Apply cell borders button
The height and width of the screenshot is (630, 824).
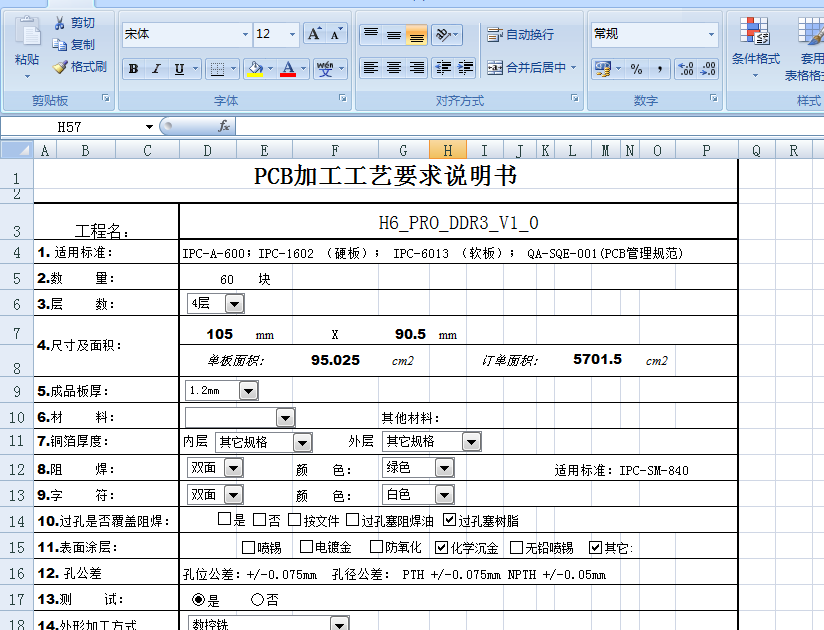pyautogui.click(x=217, y=69)
